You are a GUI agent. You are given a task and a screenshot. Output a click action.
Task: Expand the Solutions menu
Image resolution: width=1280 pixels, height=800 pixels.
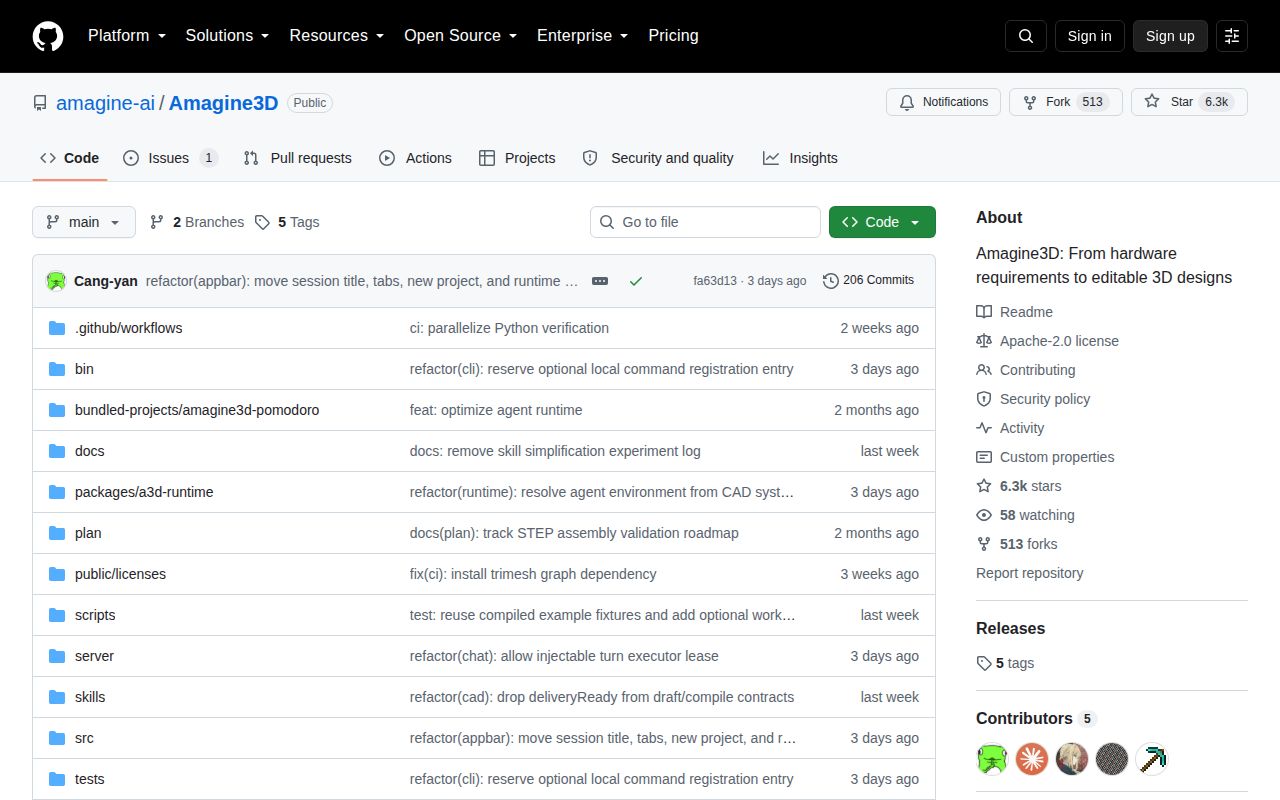coord(227,36)
